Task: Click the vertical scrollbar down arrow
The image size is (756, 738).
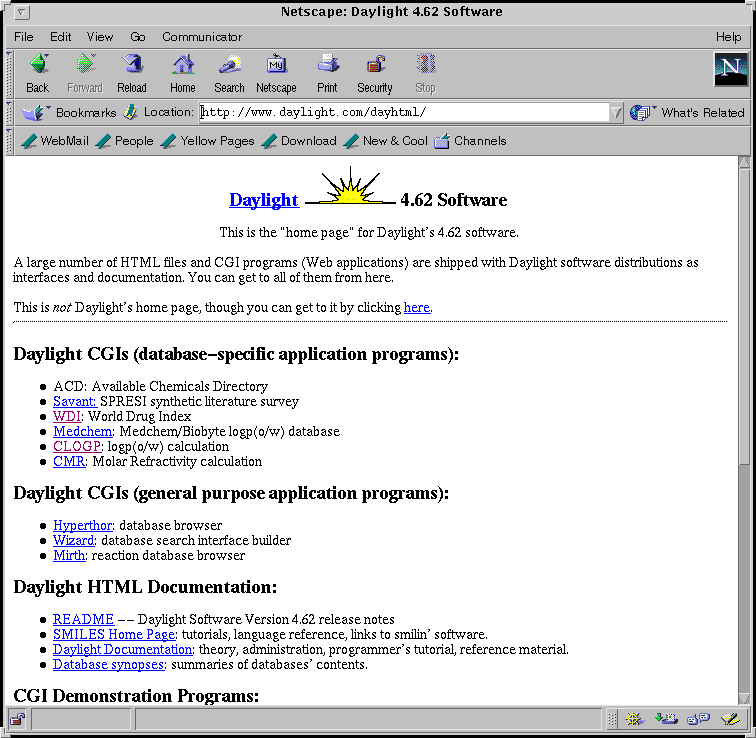Action: (x=744, y=697)
